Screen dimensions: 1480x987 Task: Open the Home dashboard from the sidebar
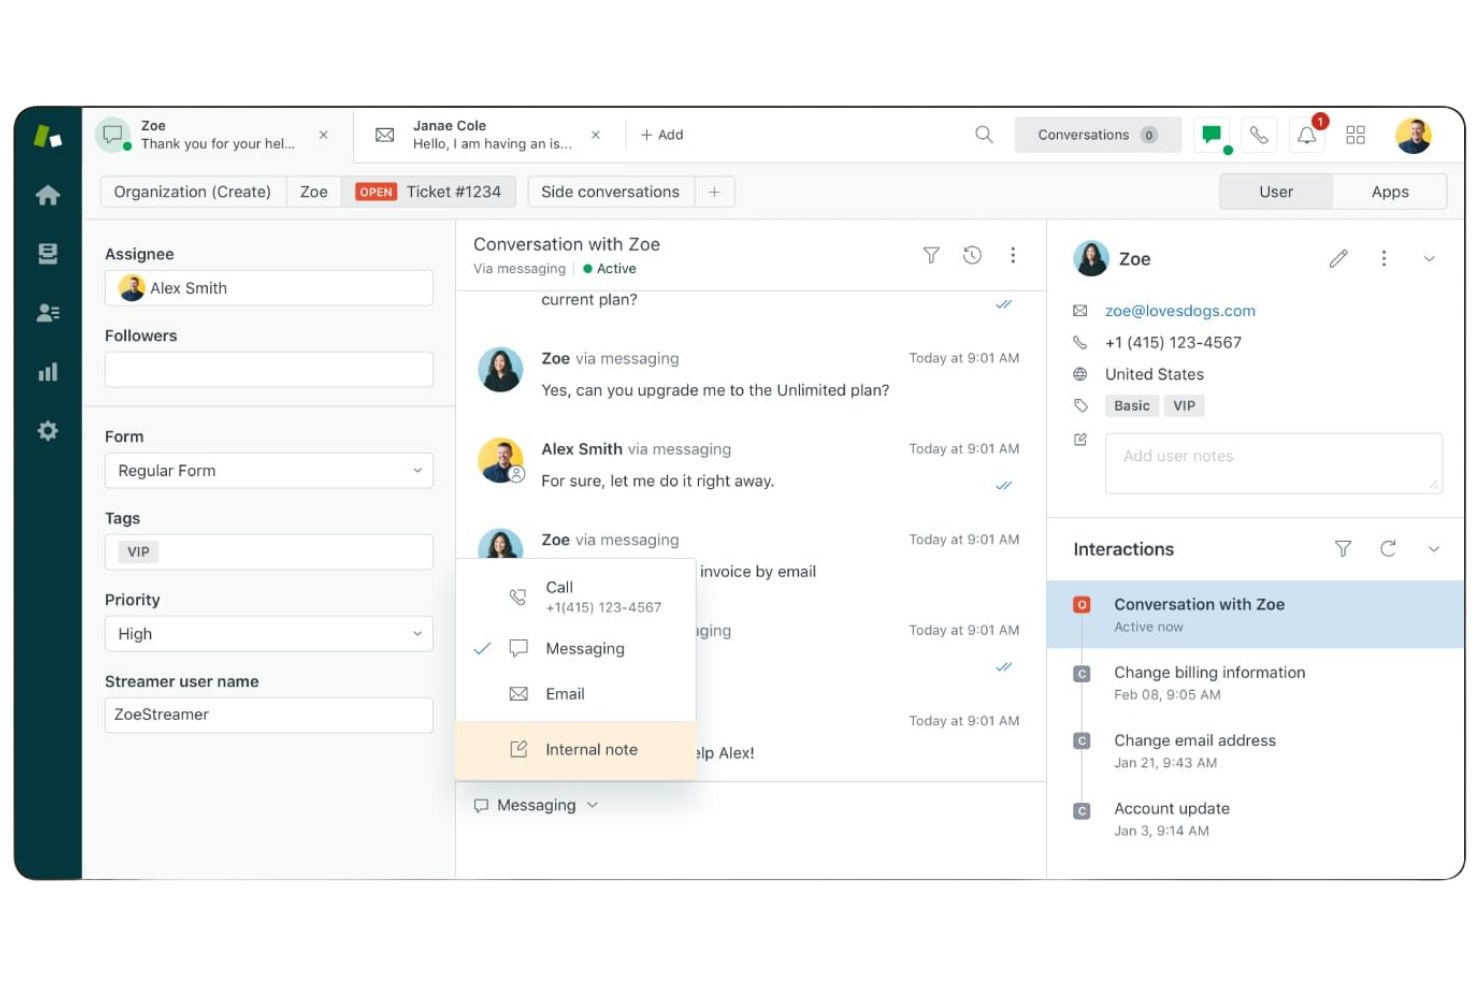click(x=47, y=195)
